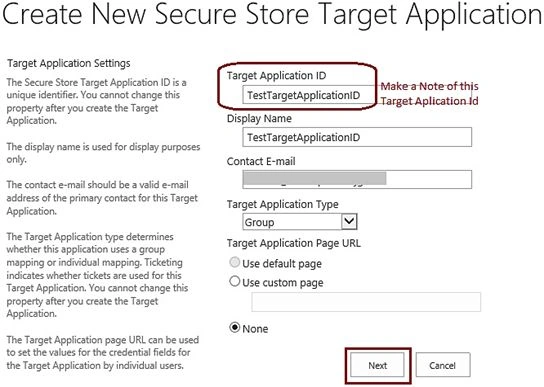Click the Create New Secure Store page title
Image resolution: width=544 pixels, height=387 pixels.
[x=272, y=15]
